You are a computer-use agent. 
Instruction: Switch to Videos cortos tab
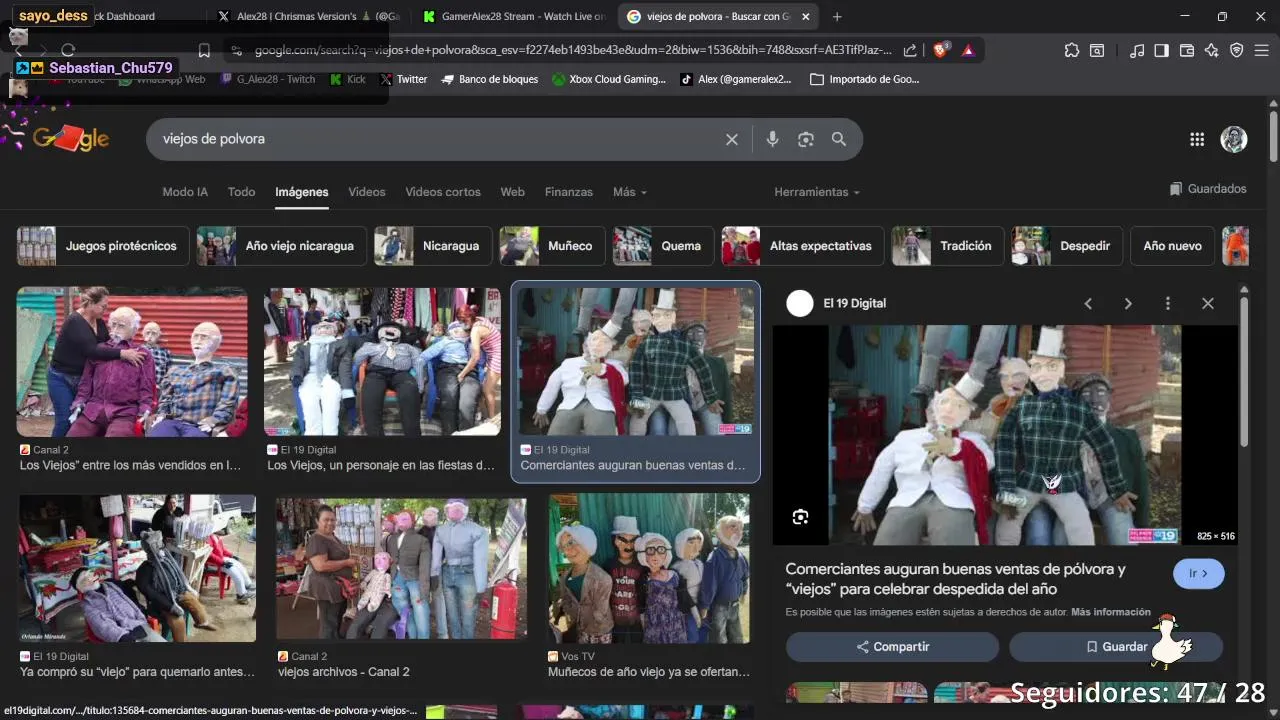(x=443, y=192)
